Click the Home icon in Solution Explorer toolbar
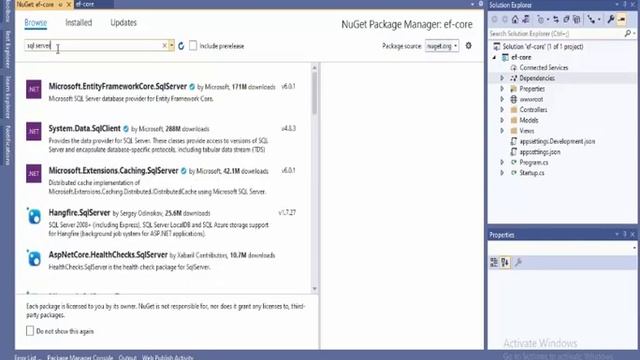 (515, 19)
